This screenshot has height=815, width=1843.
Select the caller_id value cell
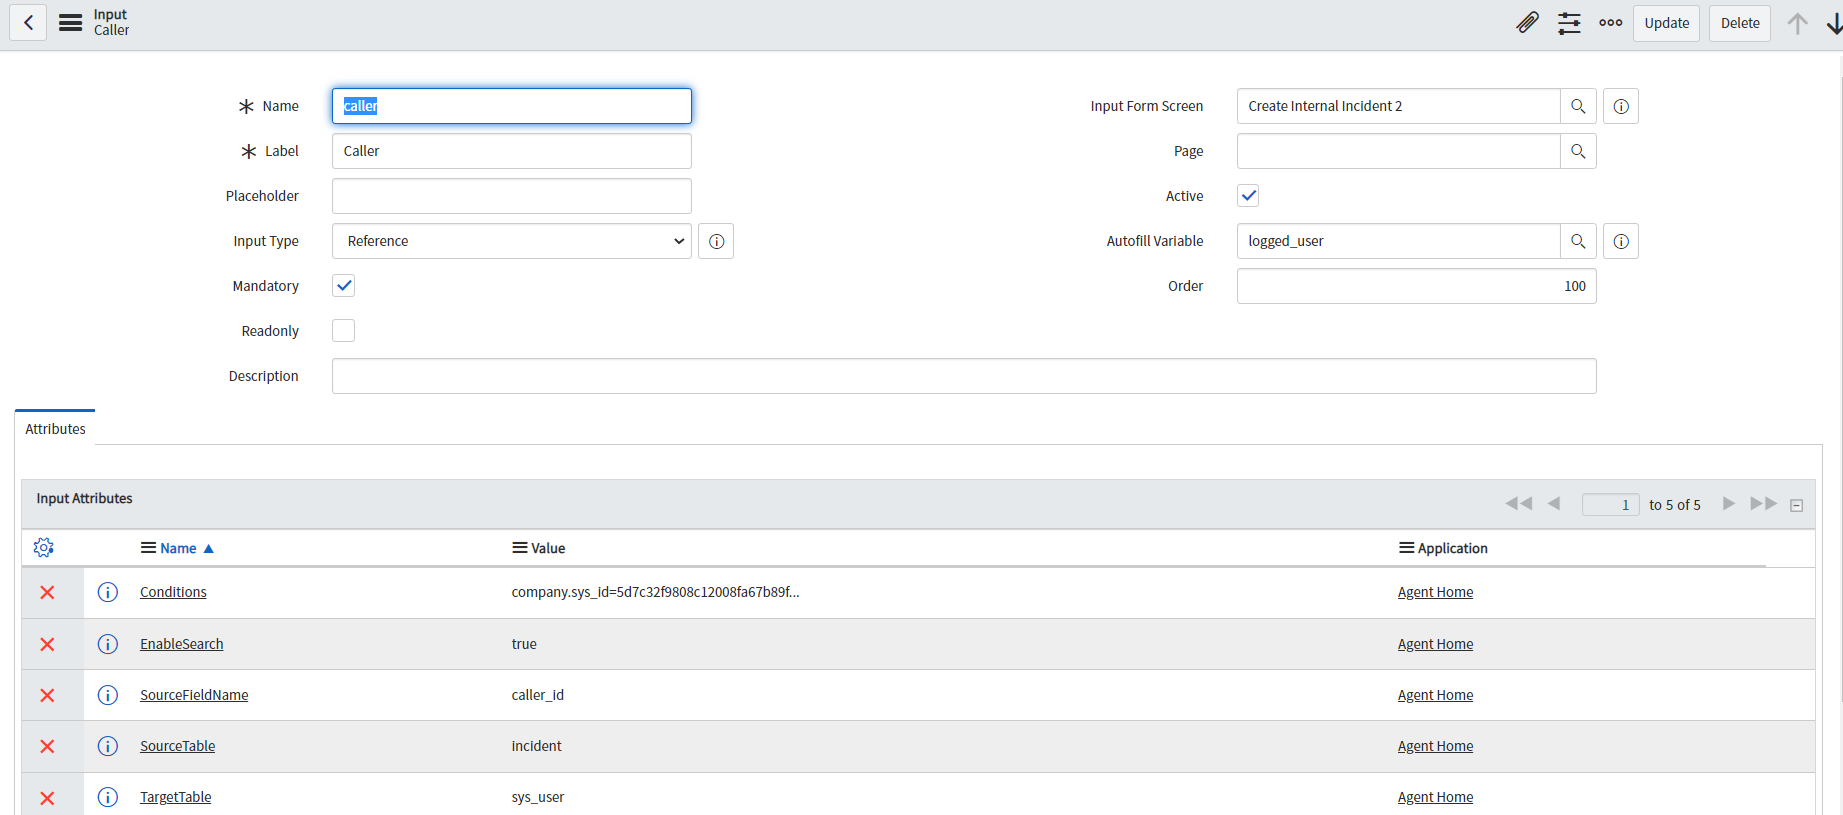click(538, 695)
